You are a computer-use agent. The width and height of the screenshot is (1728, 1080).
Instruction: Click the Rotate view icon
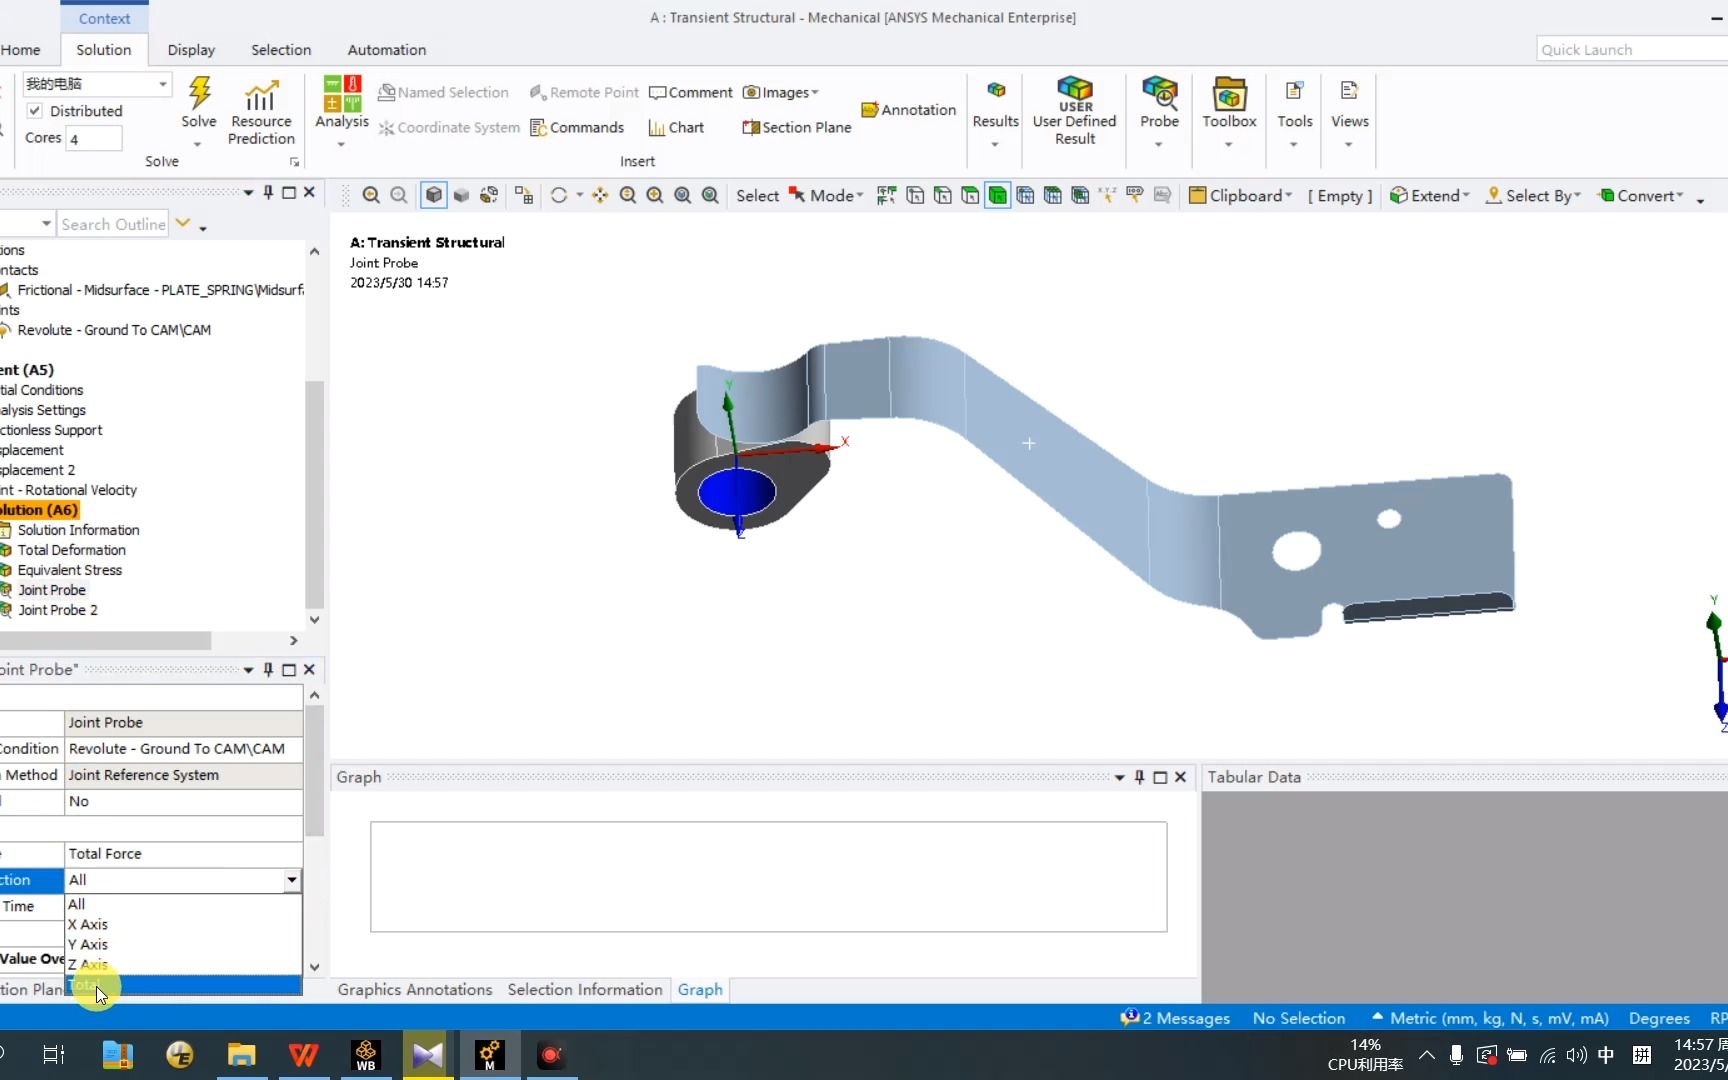[559, 195]
